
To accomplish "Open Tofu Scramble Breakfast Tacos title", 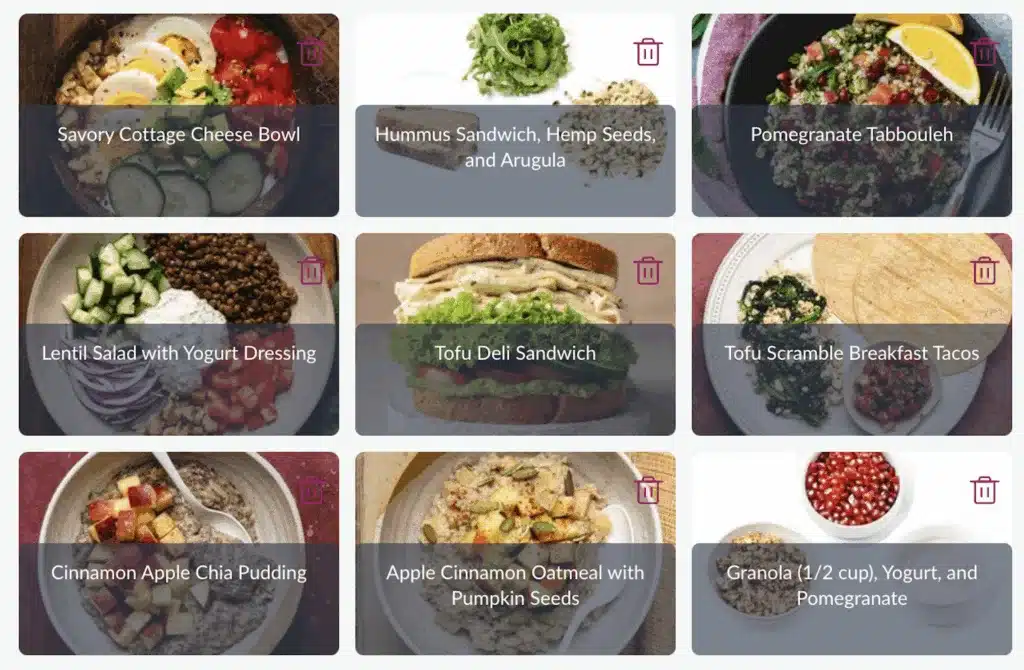I will pyautogui.click(x=852, y=353).
